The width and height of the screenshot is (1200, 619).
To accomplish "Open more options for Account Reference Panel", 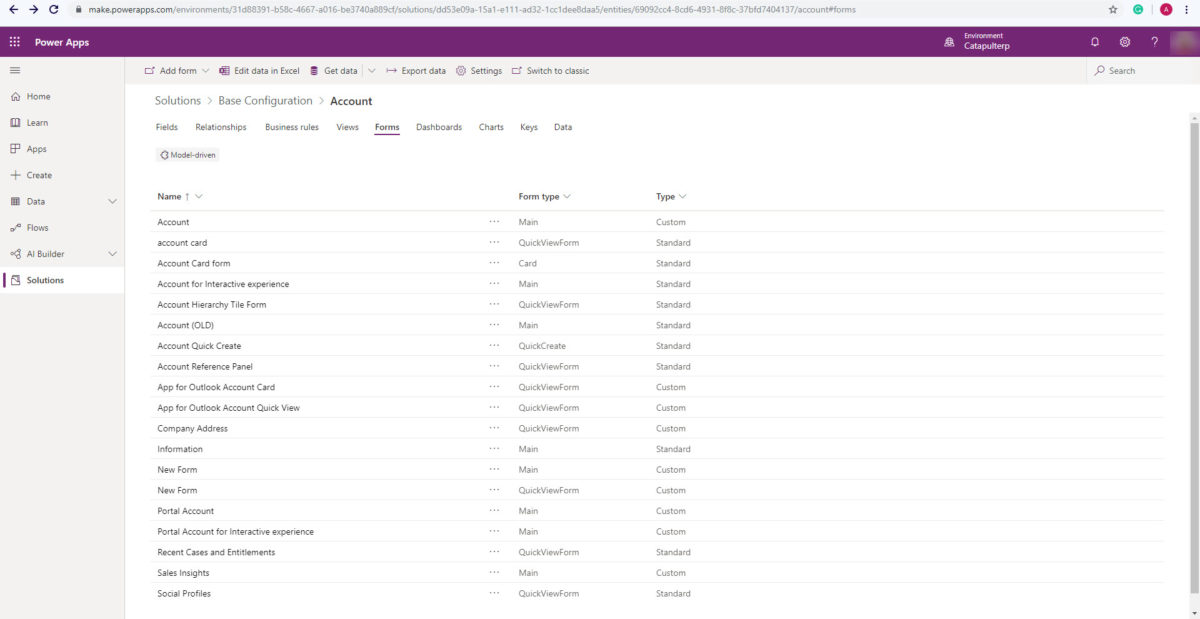I will point(494,367).
